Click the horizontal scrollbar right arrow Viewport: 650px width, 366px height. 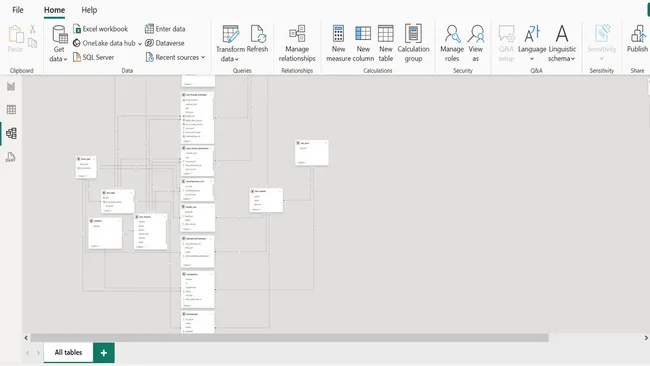(646, 338)
